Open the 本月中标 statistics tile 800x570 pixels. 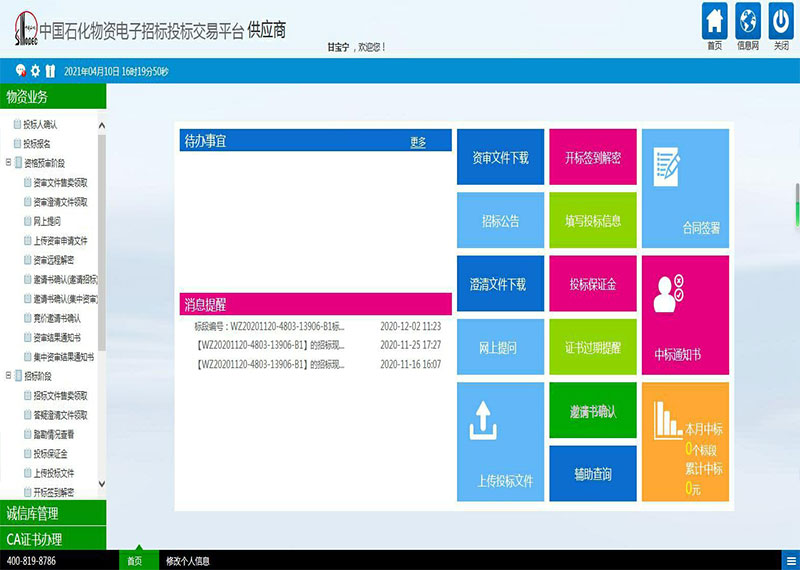click(685, 441)
